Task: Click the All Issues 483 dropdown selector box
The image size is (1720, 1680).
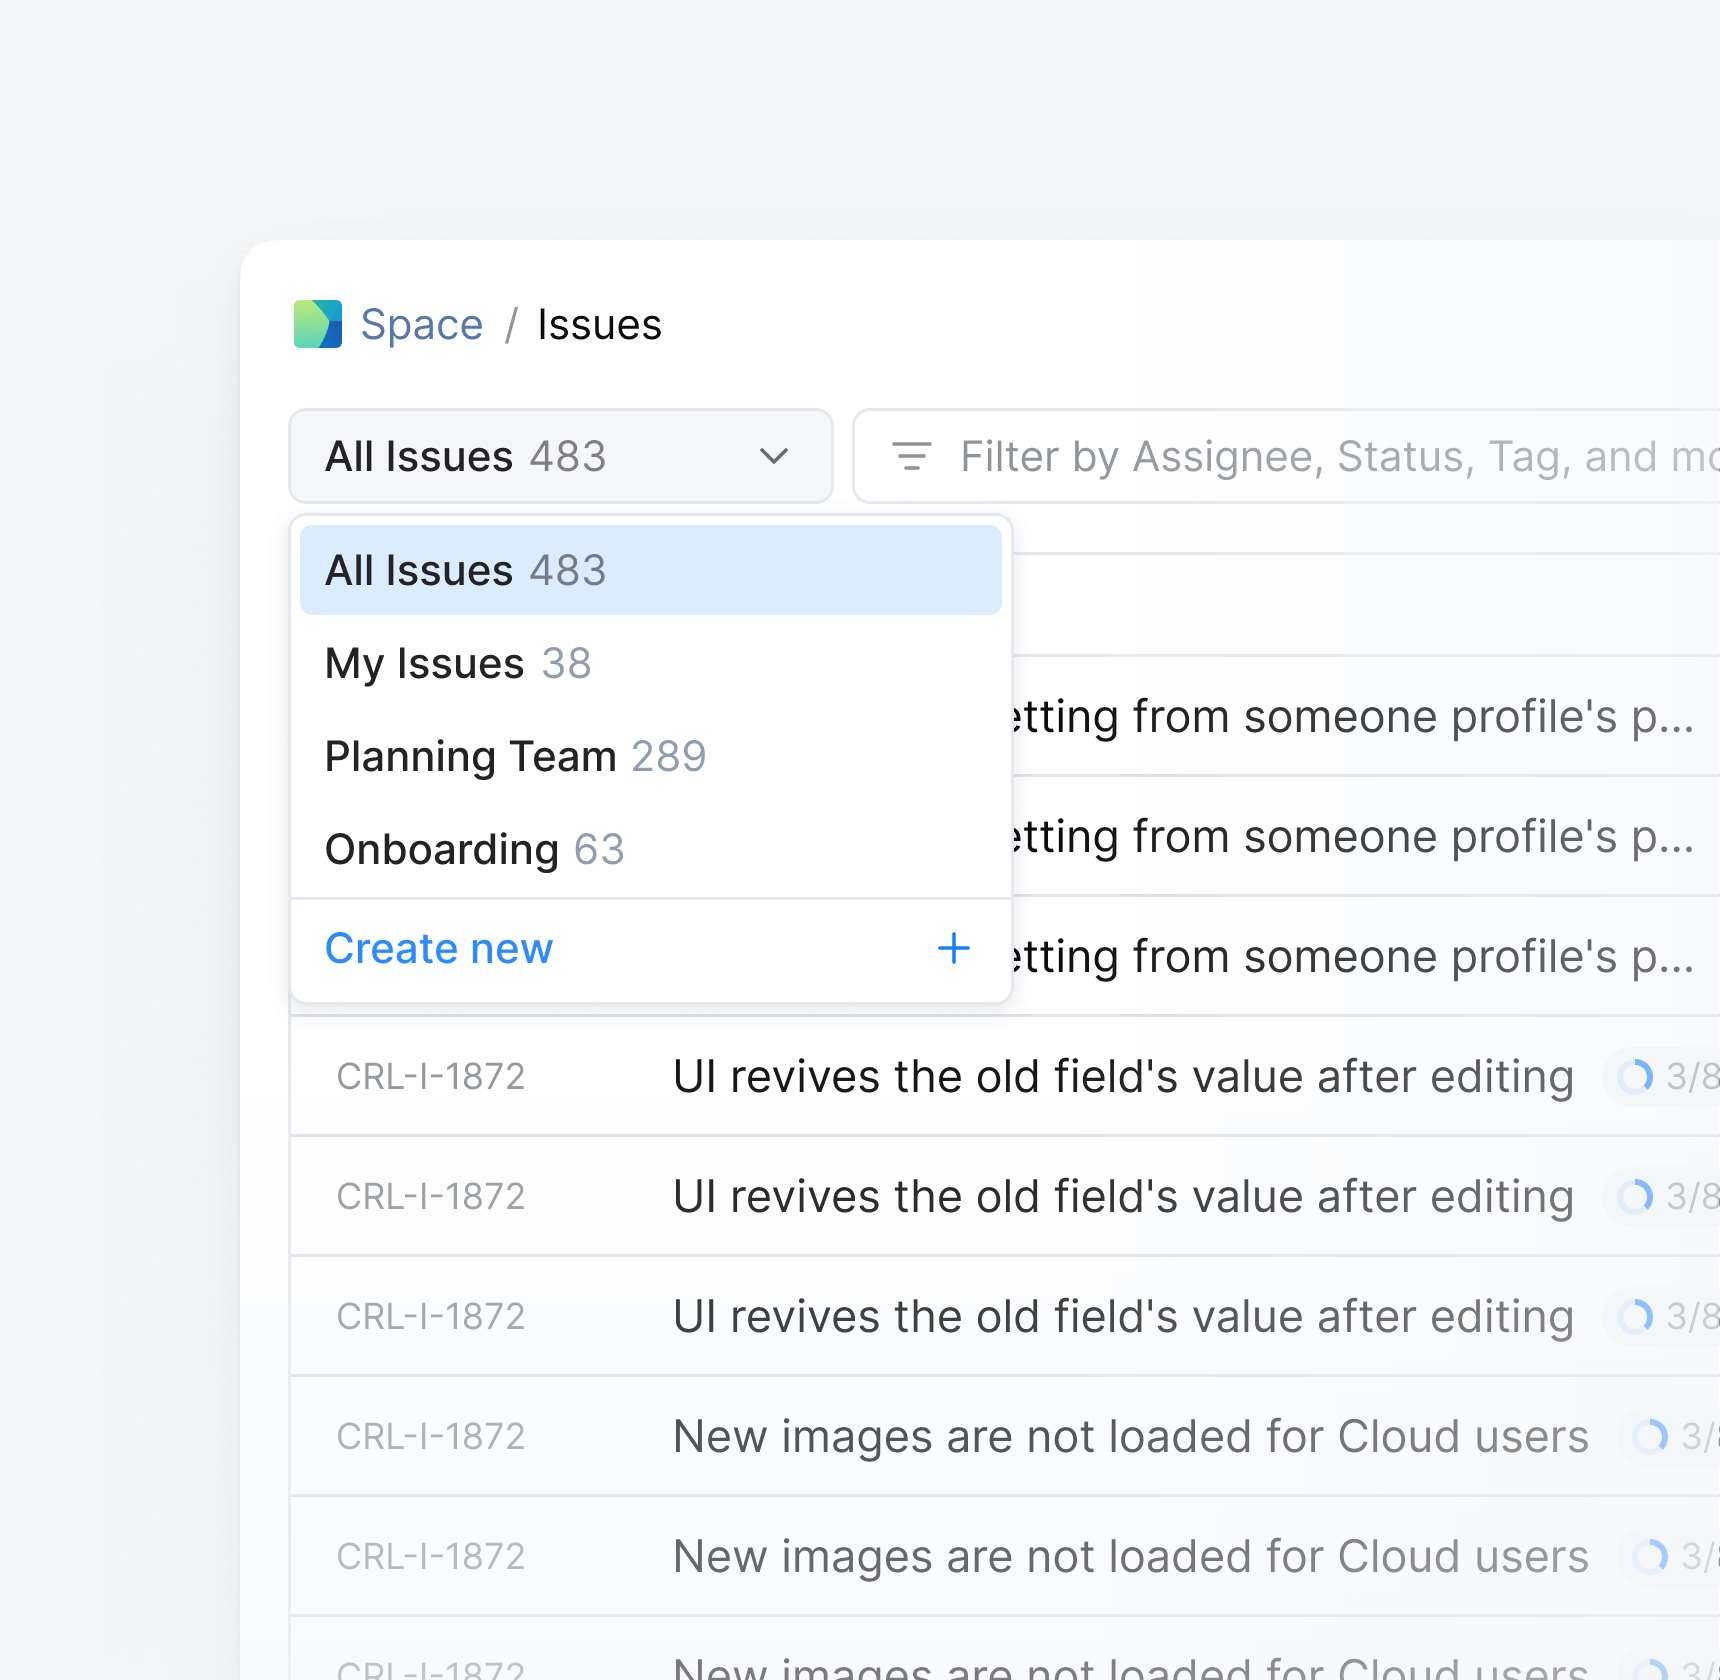Action: coord(560,456)
